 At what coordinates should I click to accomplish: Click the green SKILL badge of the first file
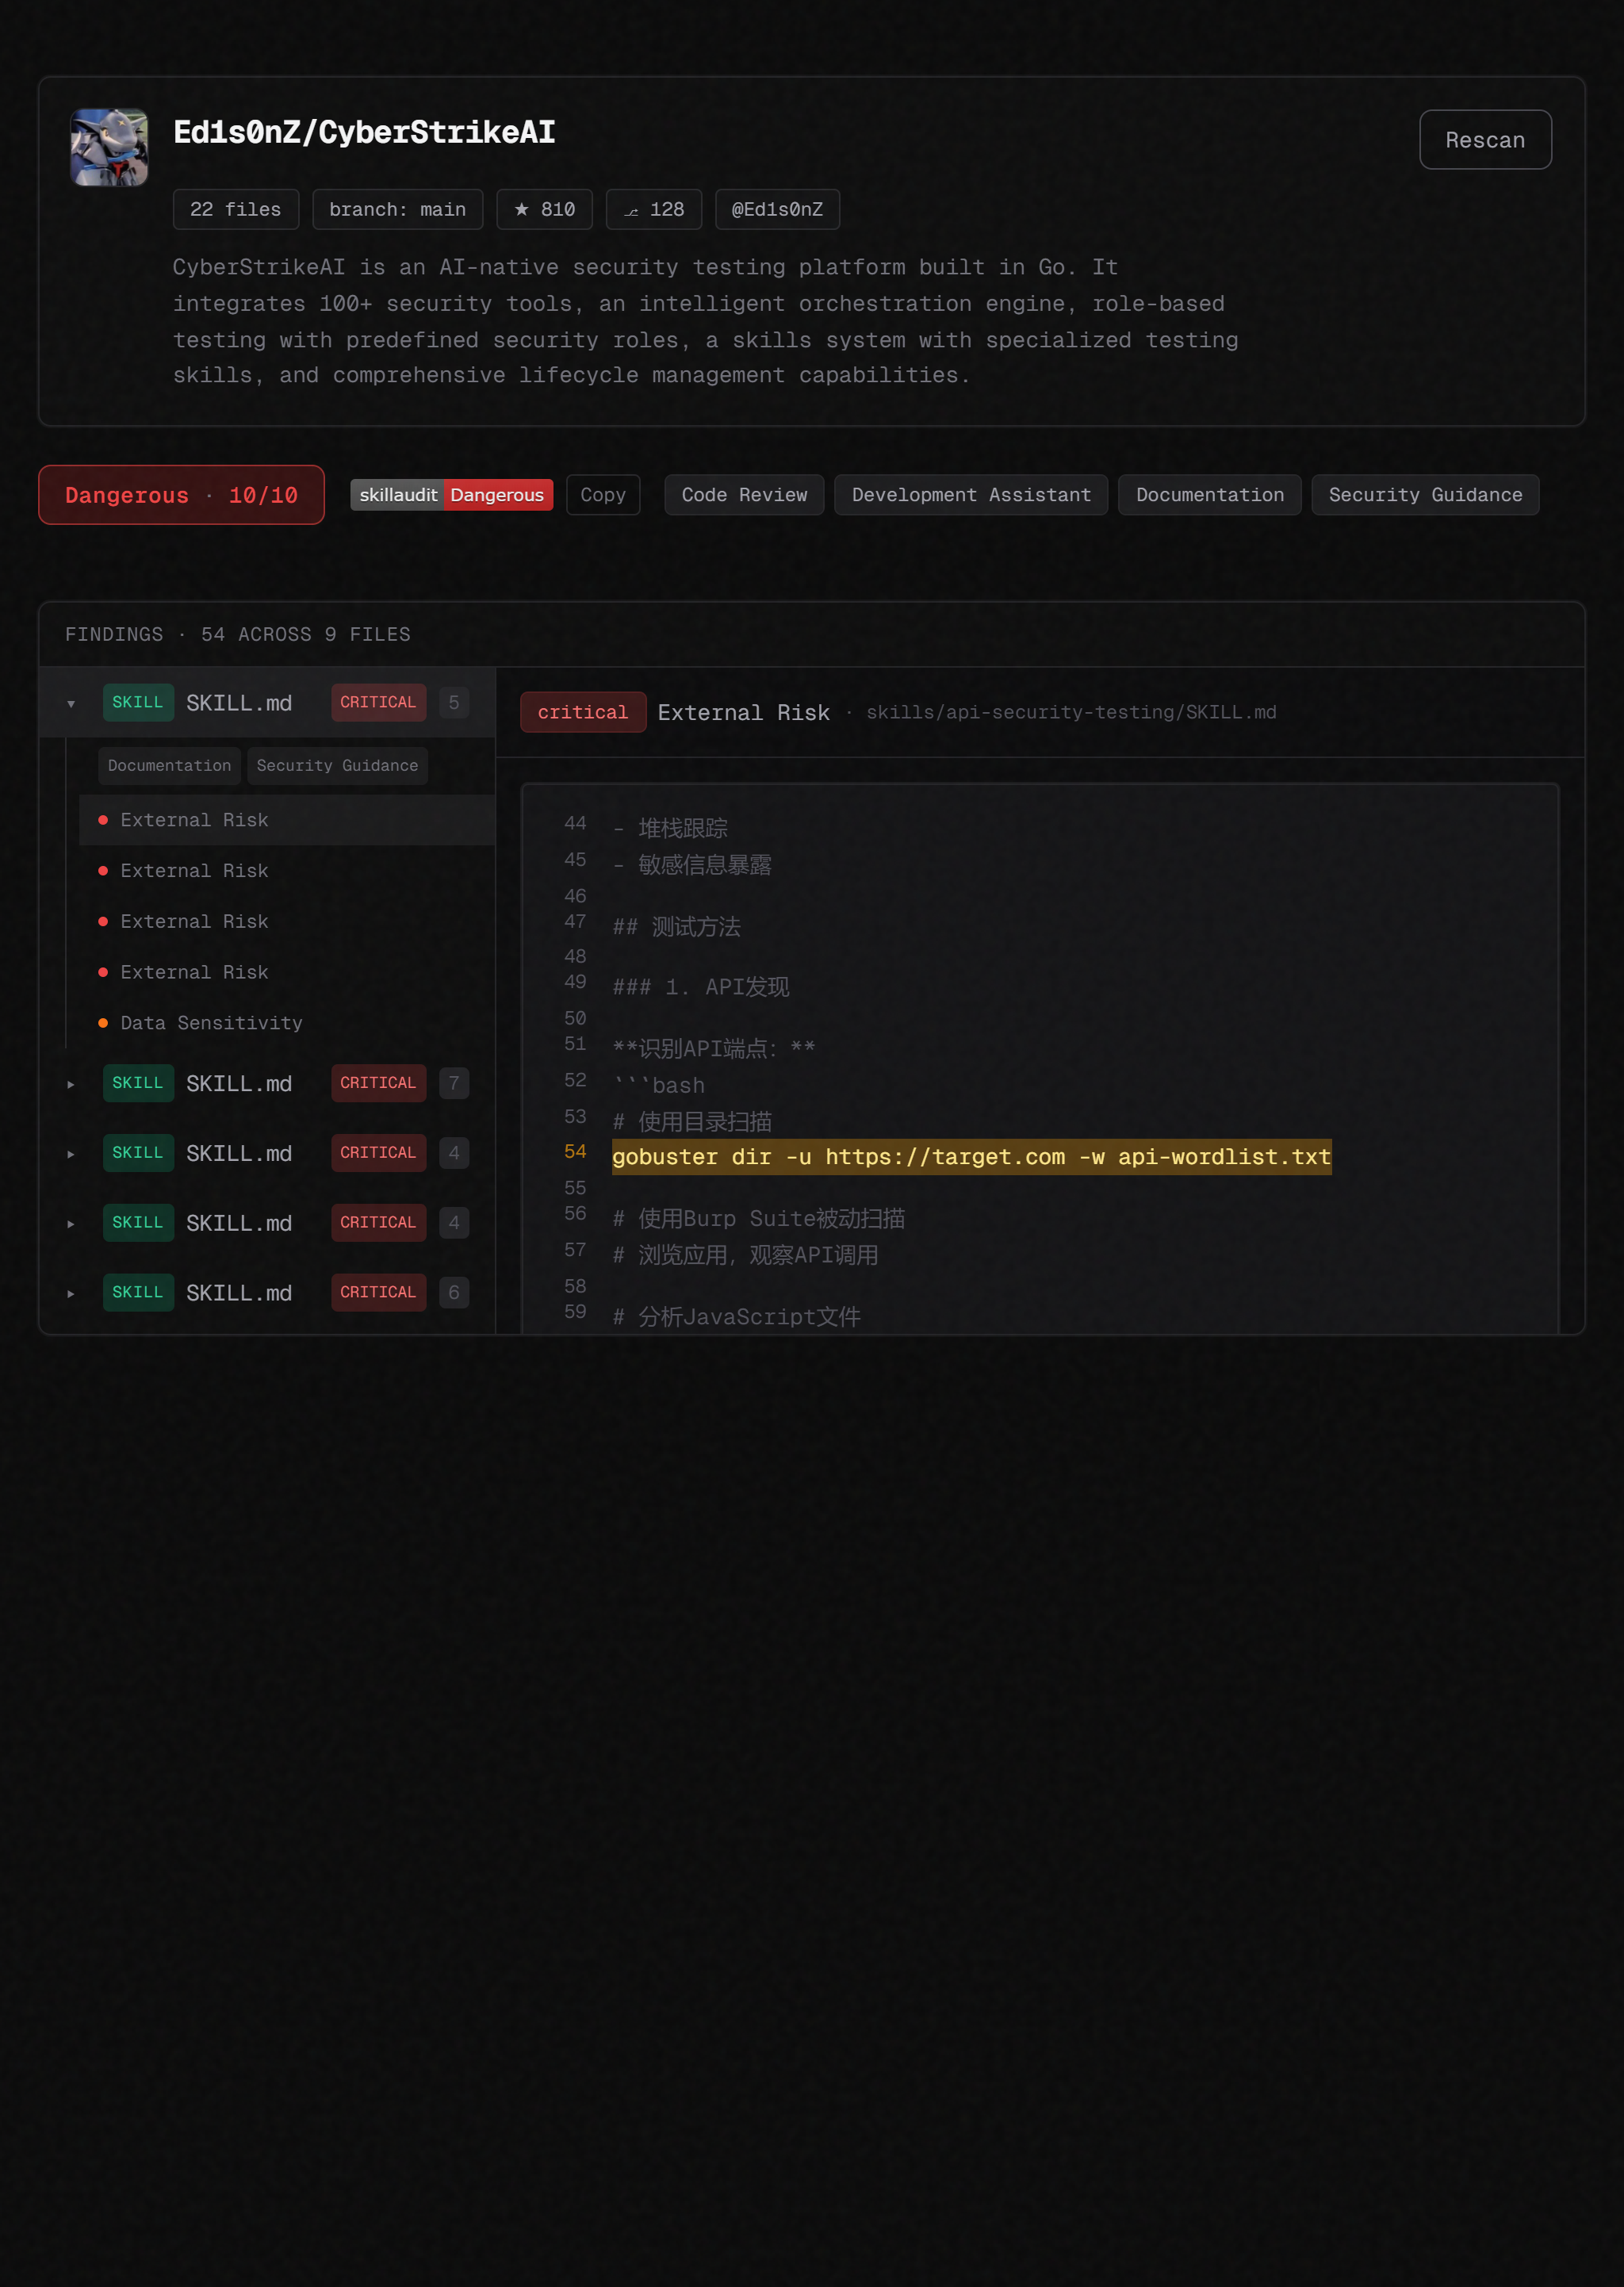[138, 703]
